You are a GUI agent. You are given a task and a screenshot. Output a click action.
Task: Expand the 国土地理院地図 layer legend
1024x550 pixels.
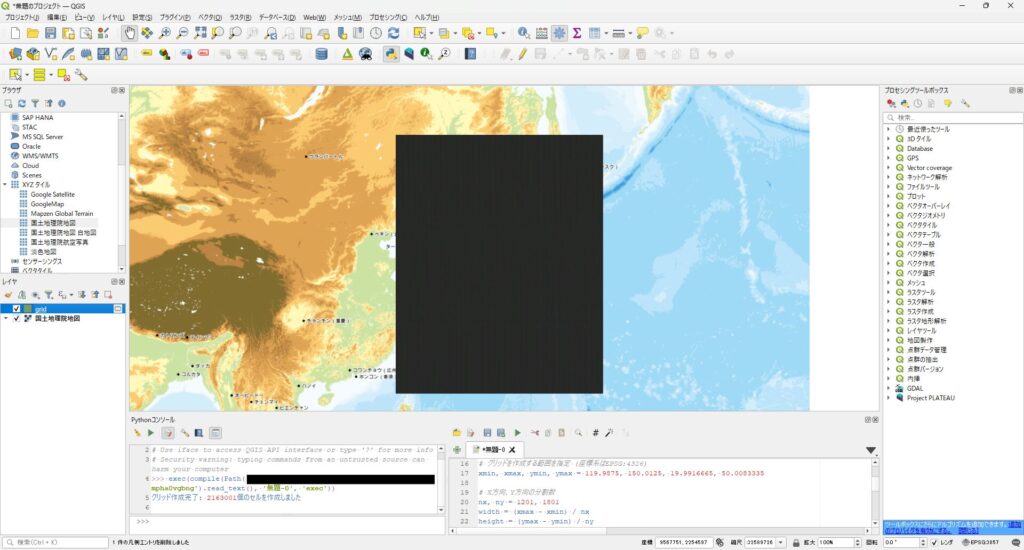(x=7, y=318)
